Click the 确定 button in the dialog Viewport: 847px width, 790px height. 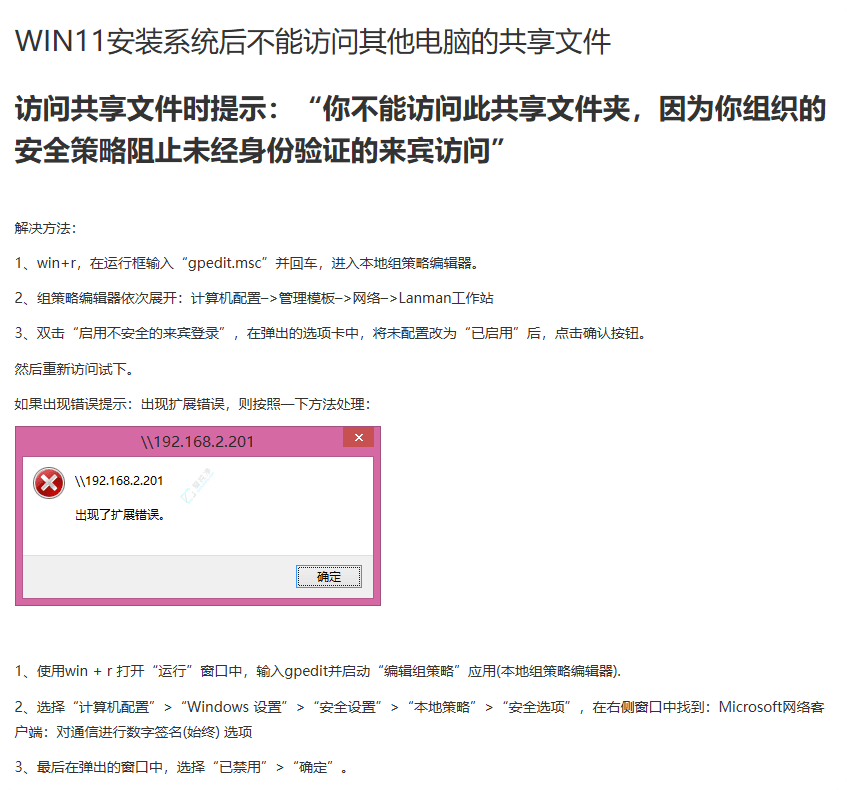328,577
